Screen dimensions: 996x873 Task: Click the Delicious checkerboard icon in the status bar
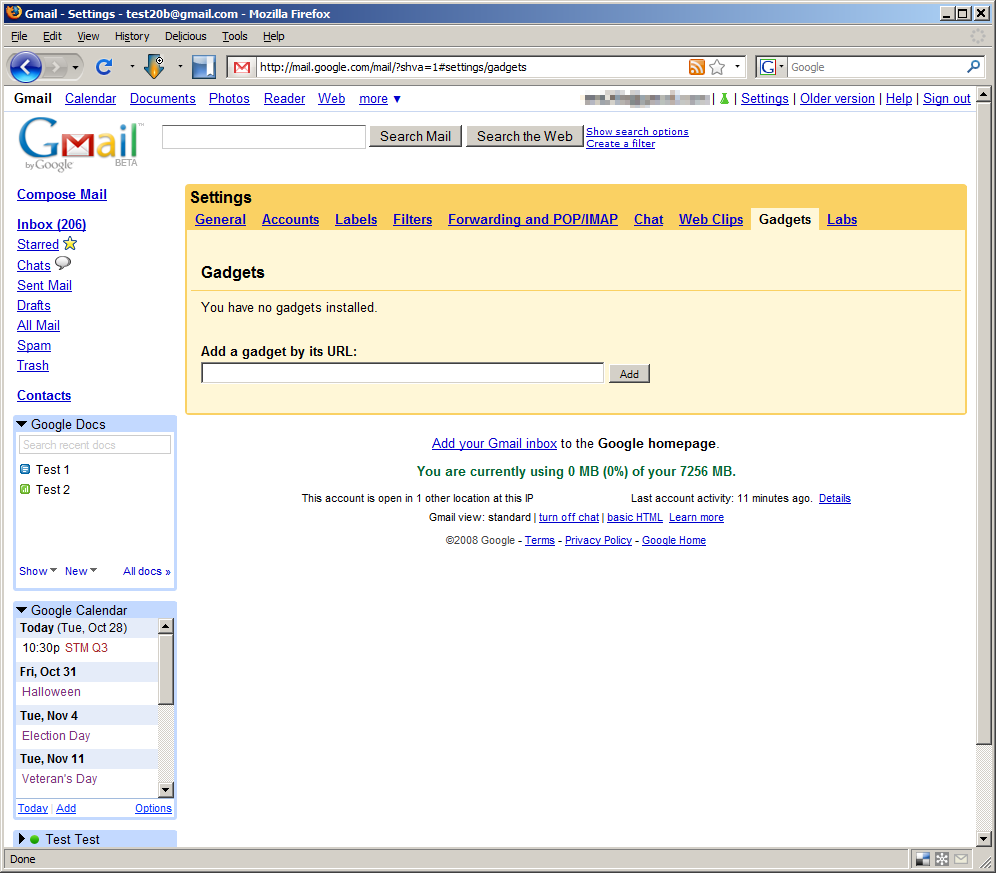[923, 859]
